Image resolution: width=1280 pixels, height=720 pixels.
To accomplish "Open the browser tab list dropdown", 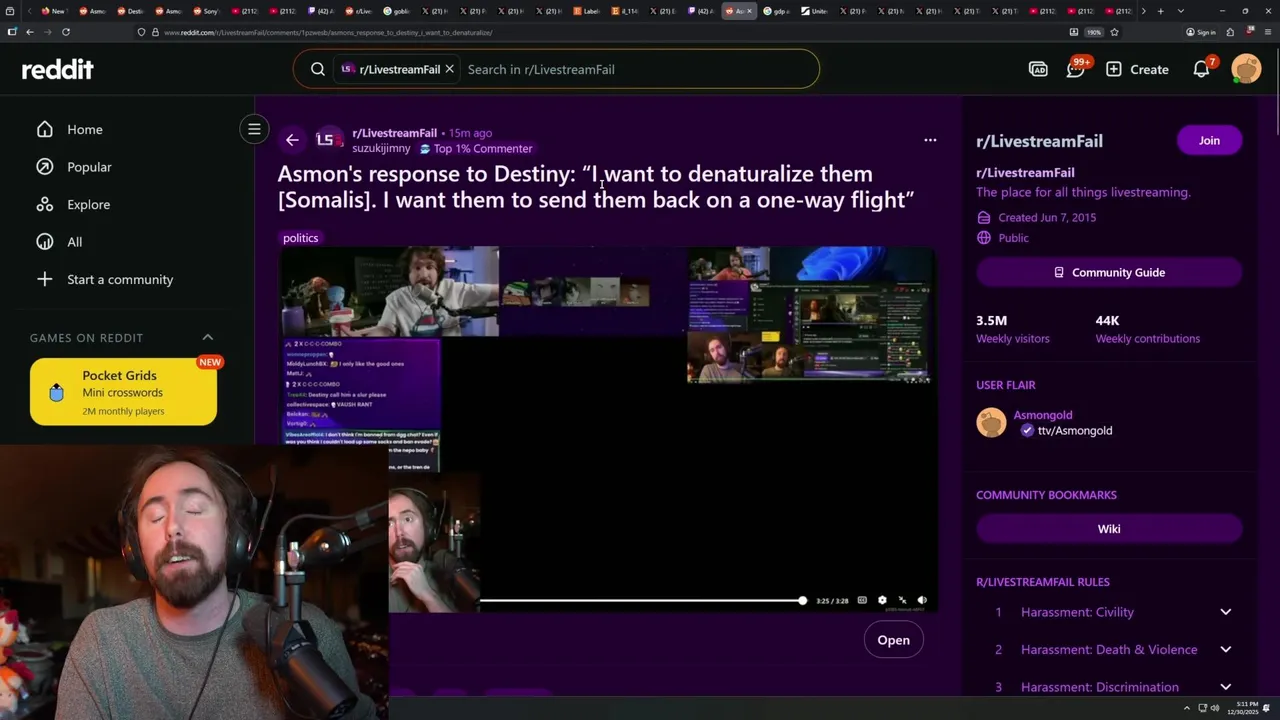I will 1181,11.
